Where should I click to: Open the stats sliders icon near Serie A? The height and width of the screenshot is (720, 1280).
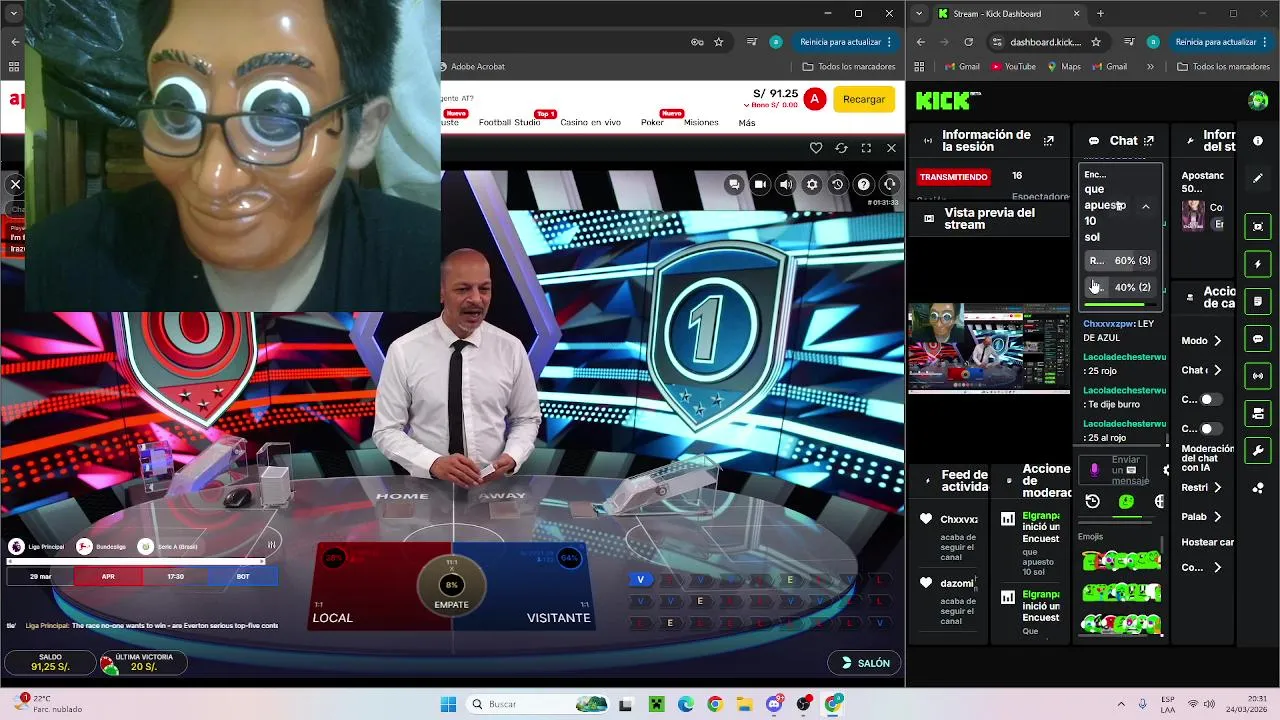pos(271,545)
